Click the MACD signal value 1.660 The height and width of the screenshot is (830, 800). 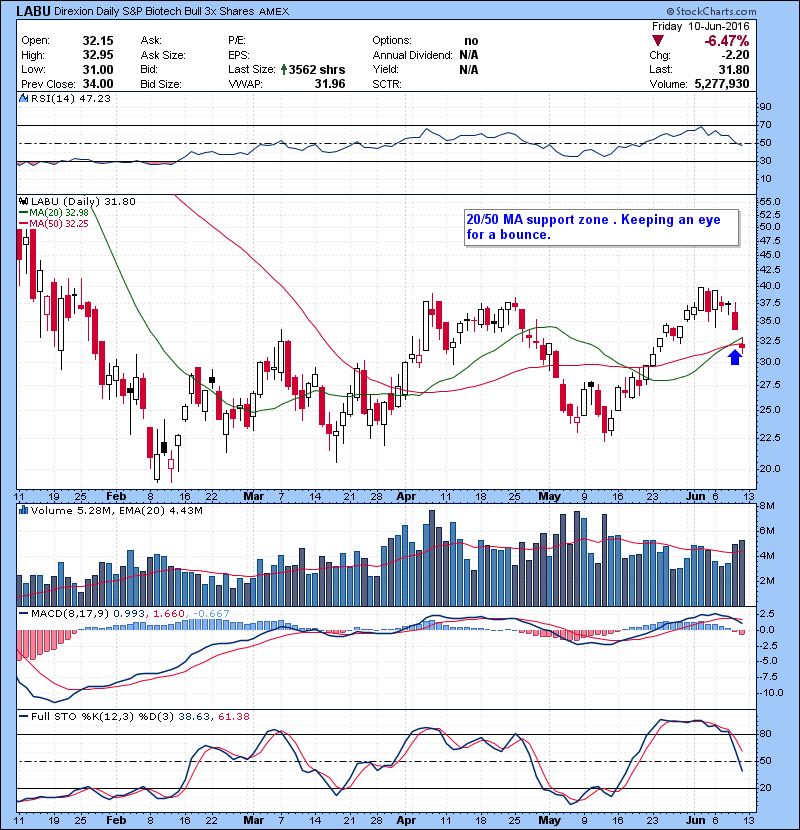click(169, 614)
